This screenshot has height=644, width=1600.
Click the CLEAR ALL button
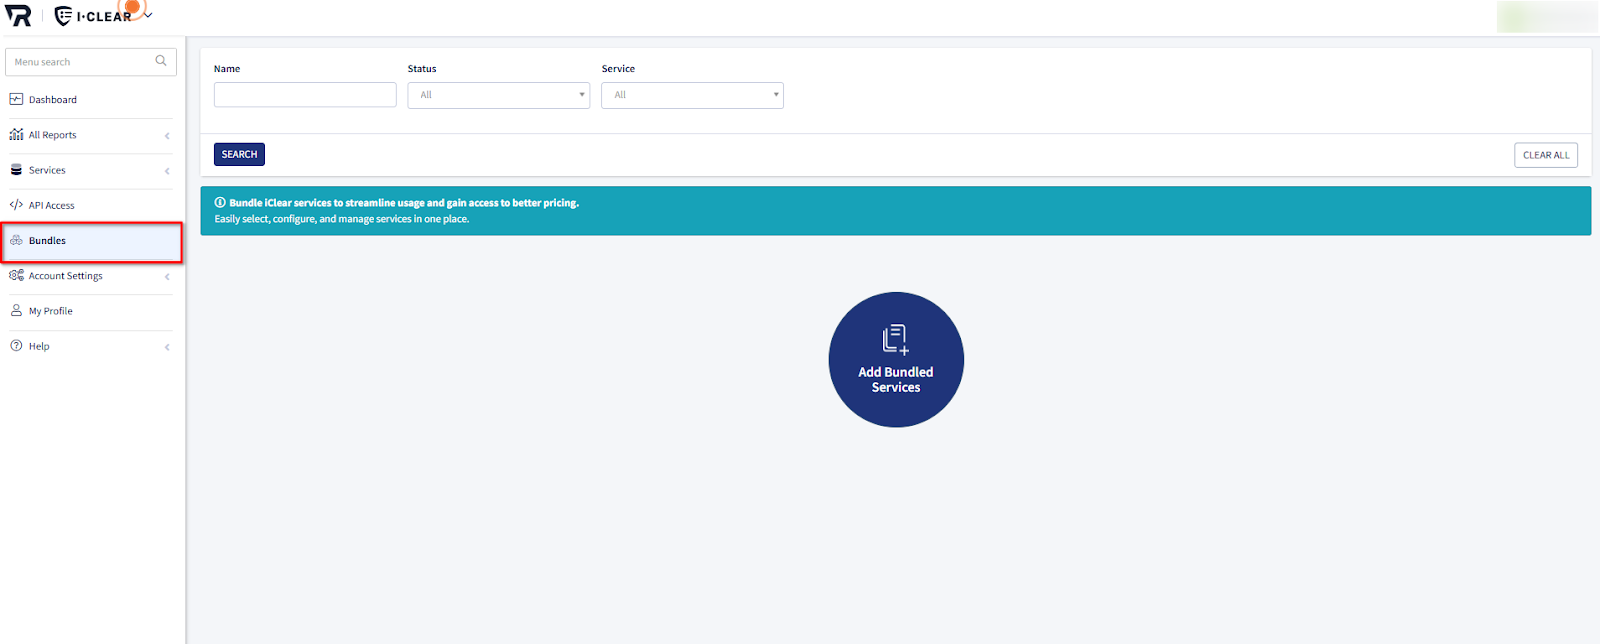coord(1546,155)
